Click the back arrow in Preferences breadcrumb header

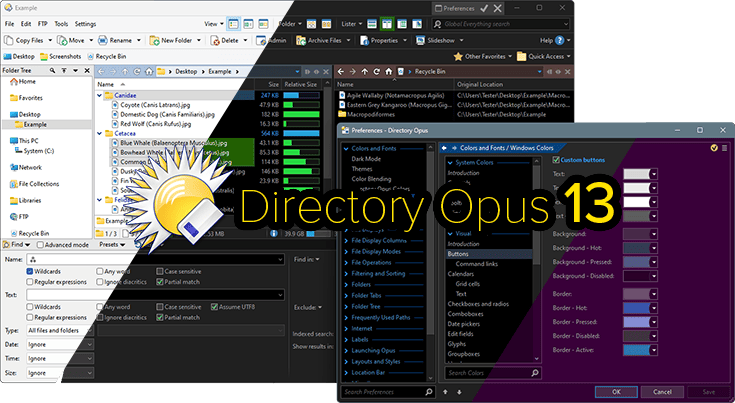pos(444,148)
